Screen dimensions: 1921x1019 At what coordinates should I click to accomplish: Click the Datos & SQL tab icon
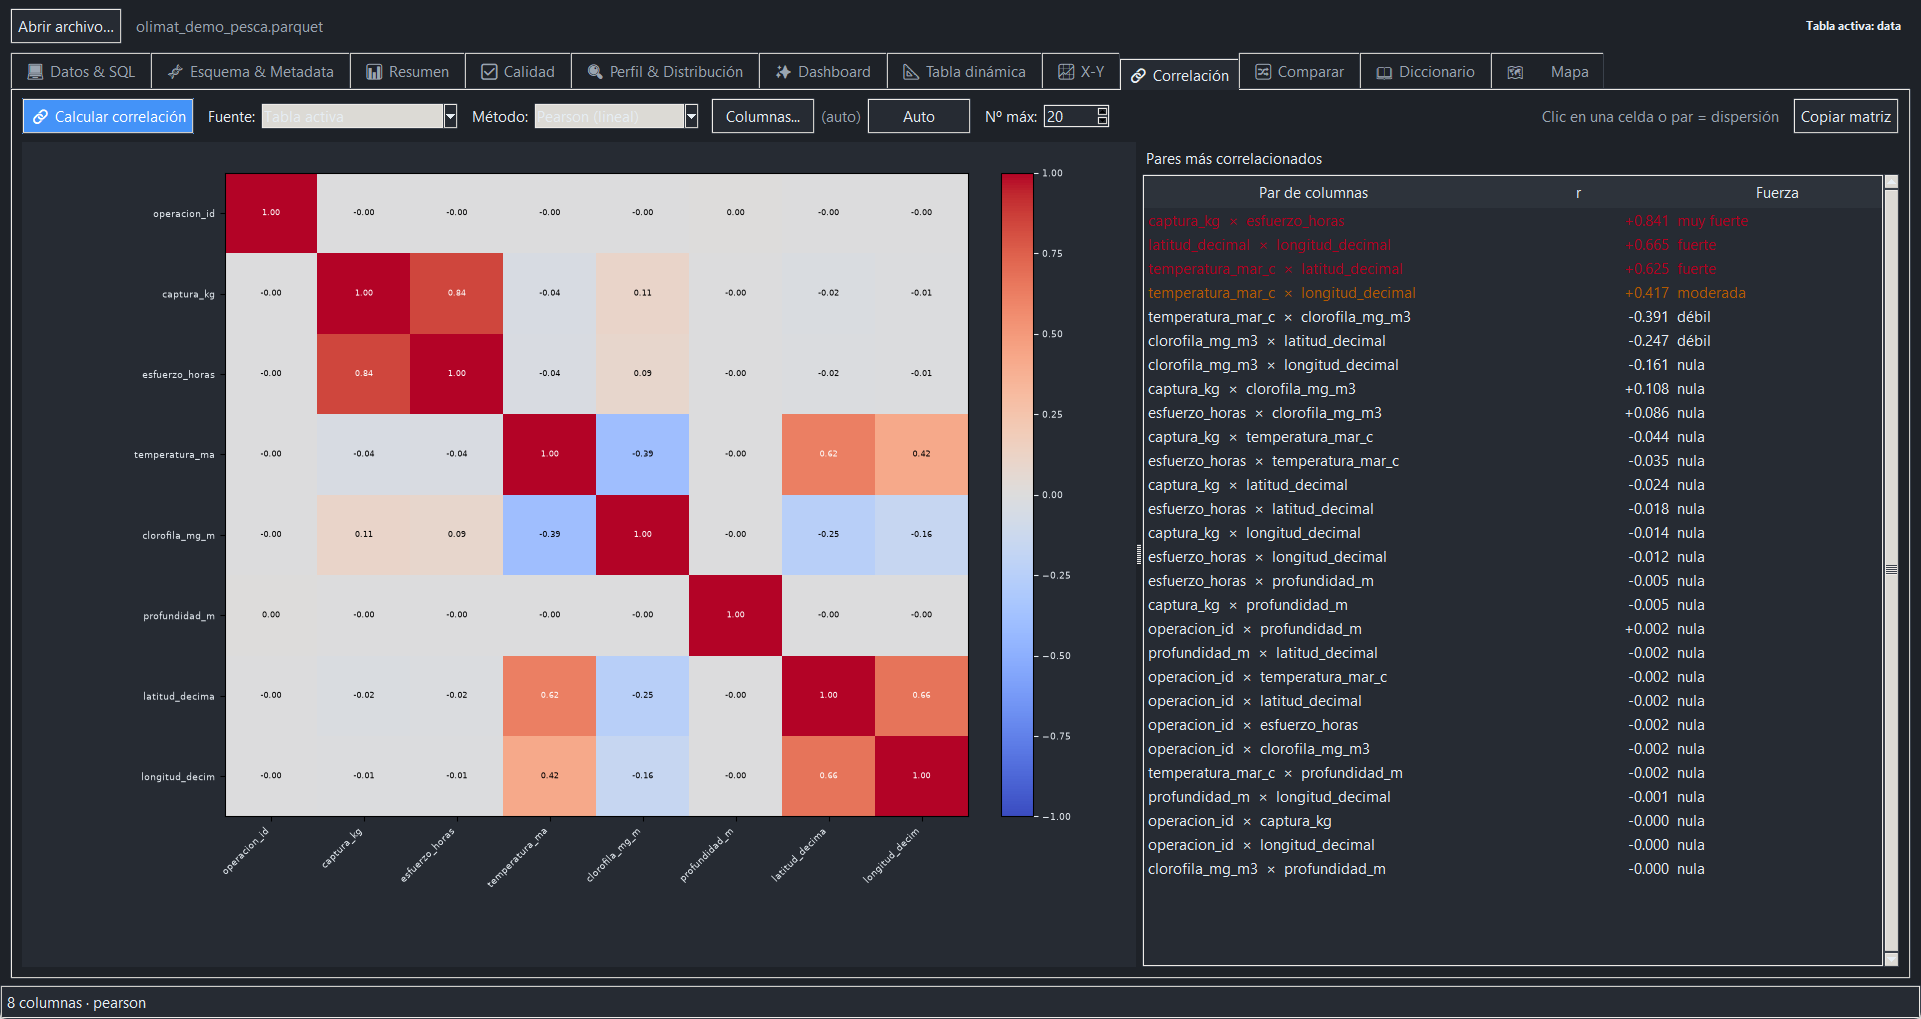[x=35, y=72]
